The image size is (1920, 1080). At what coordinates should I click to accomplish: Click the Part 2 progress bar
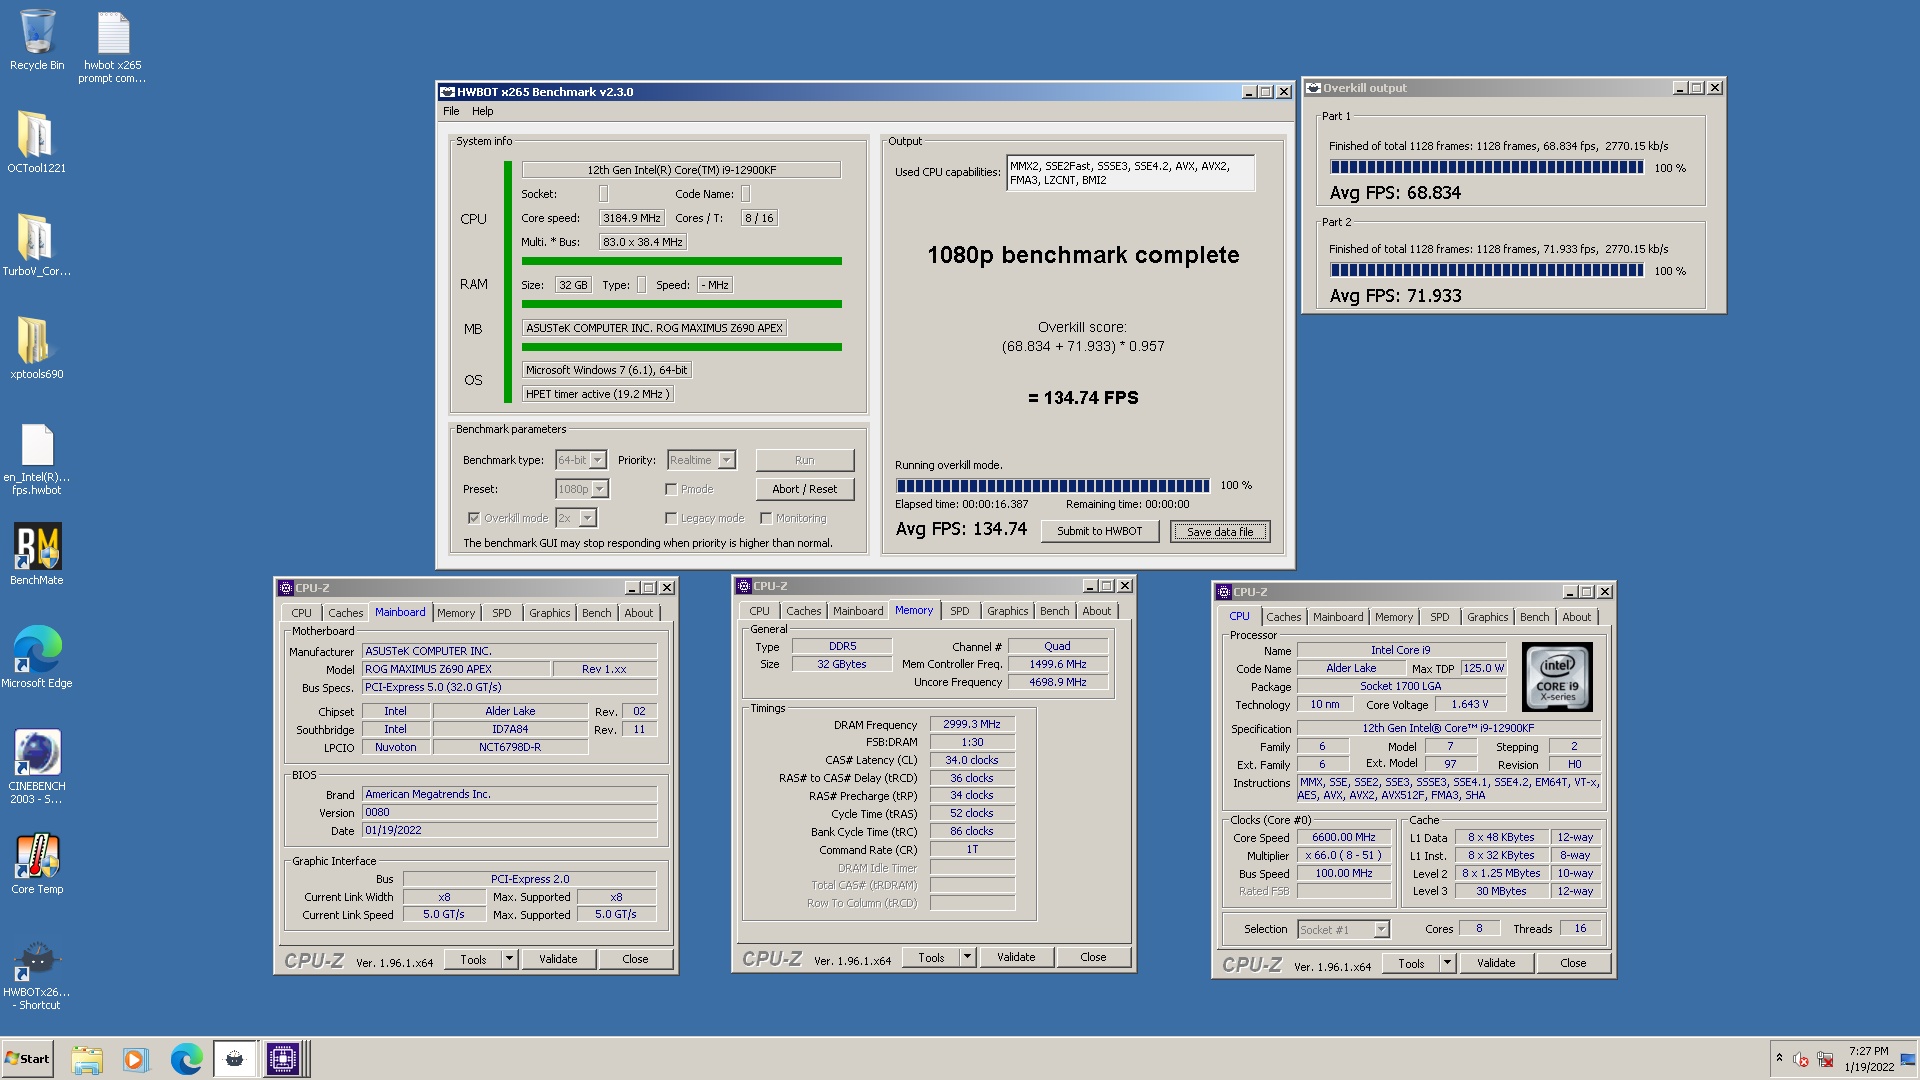(x=1486, y=271)
